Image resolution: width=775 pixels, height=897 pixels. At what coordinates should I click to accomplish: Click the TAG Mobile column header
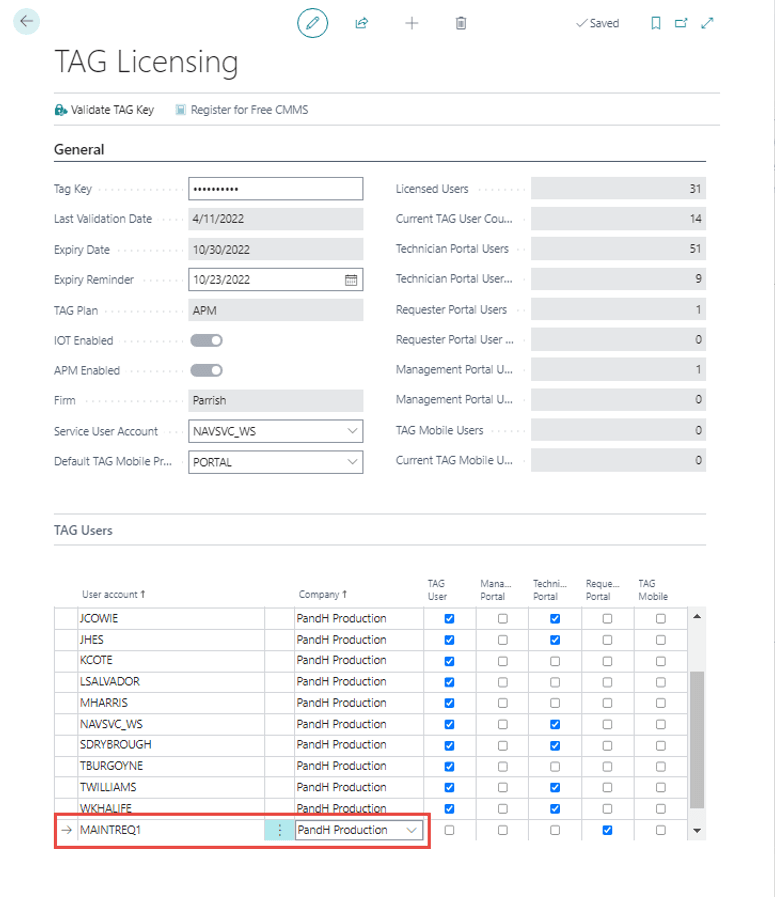[653, 590]
